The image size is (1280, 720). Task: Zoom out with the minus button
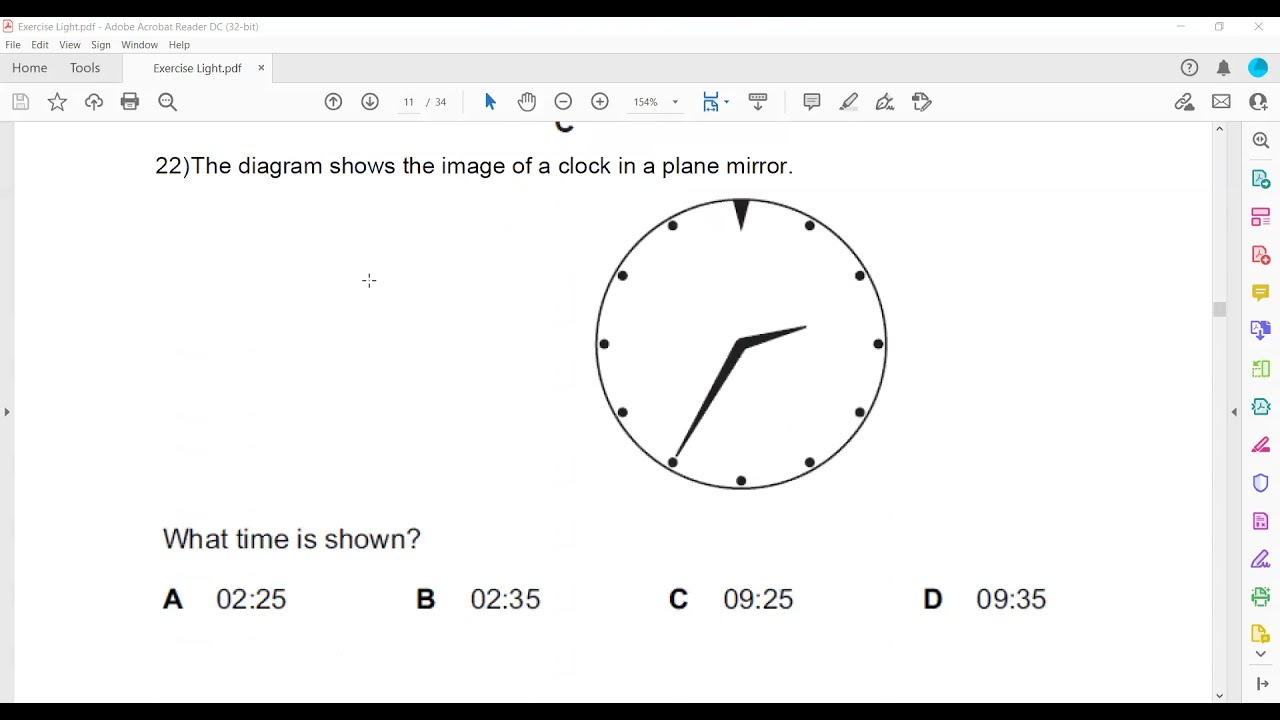(563, 102)
